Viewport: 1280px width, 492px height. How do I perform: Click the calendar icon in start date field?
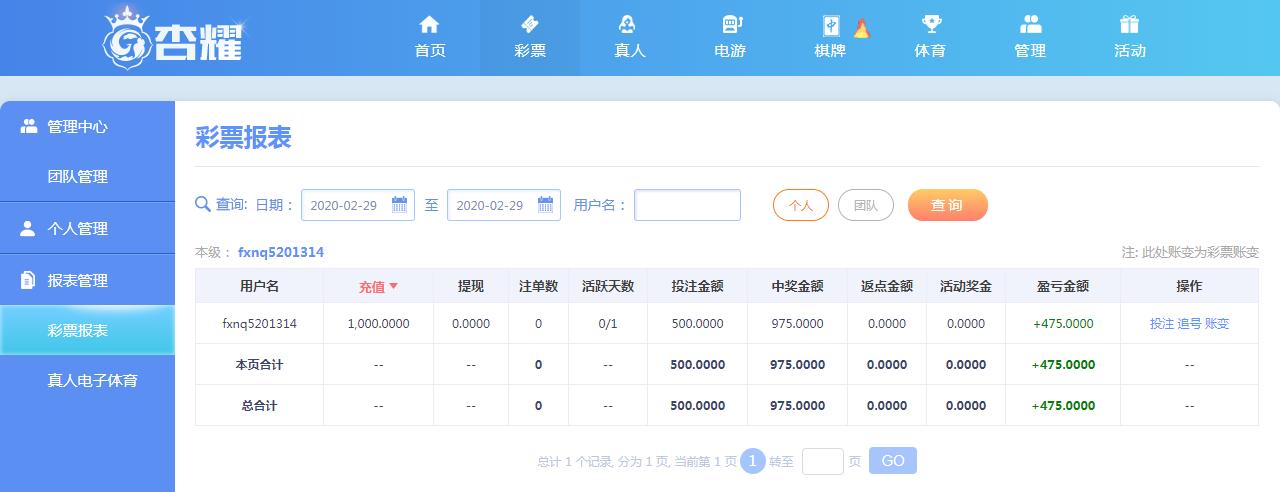click(x=399, y=205)
